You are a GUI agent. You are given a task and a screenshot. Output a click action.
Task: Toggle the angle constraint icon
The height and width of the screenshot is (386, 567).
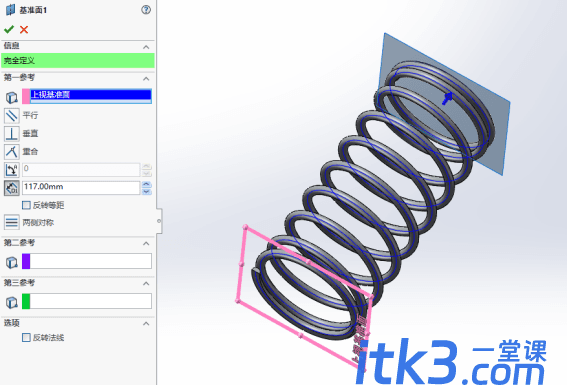coord(12,170)
